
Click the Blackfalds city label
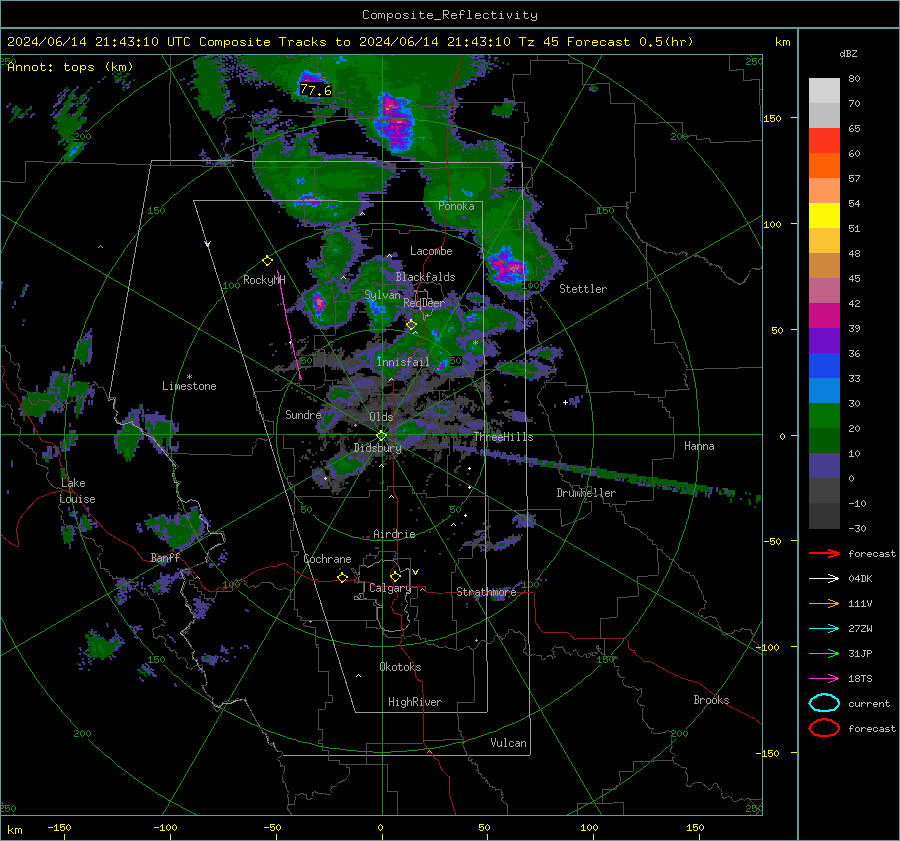tap(425, 277)
